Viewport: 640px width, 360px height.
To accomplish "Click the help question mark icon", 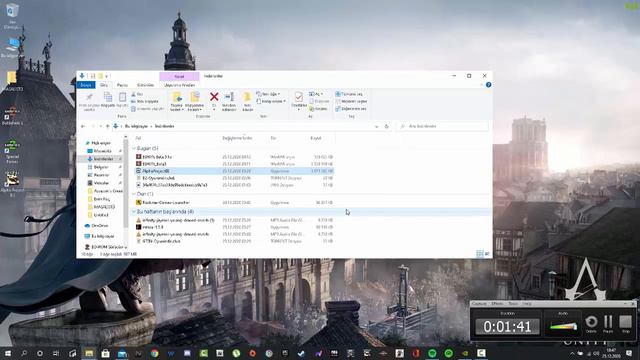I will (x=489, y=85).
